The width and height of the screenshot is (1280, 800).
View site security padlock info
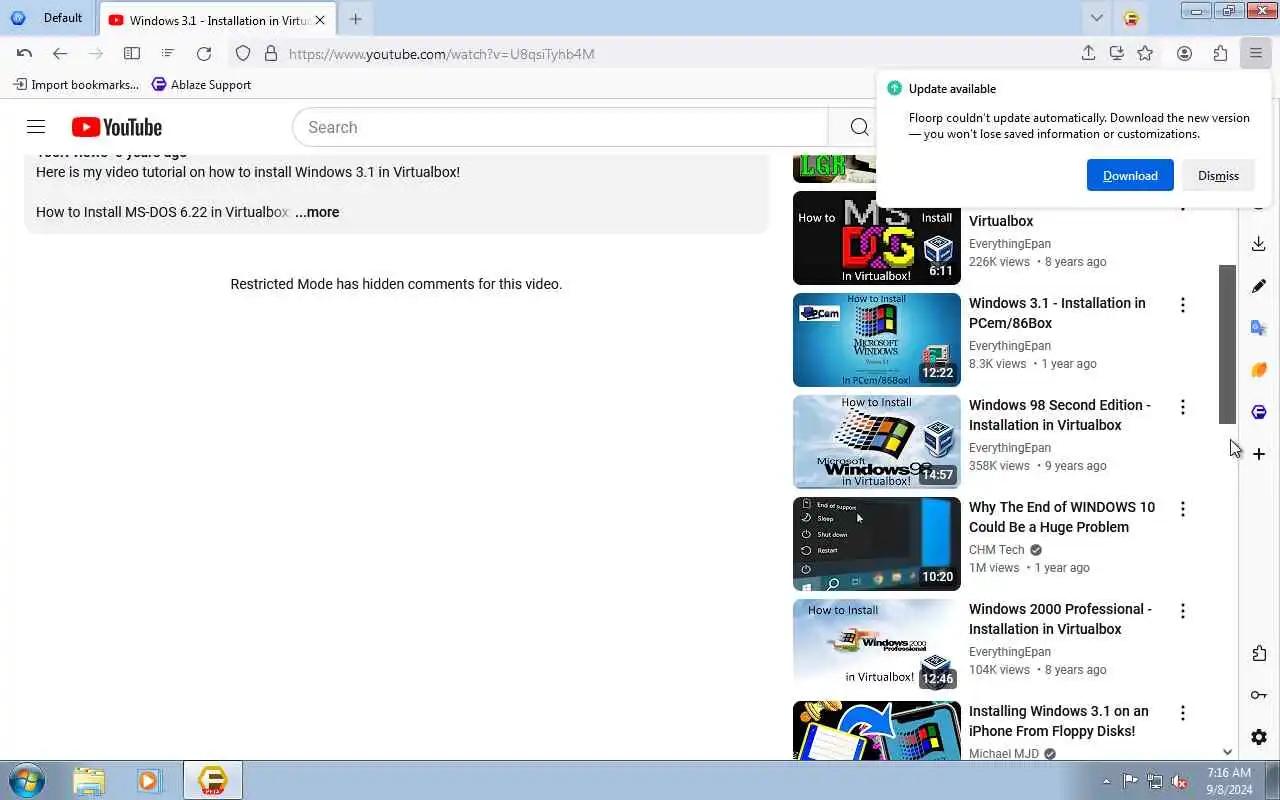[x=270, y=54]
